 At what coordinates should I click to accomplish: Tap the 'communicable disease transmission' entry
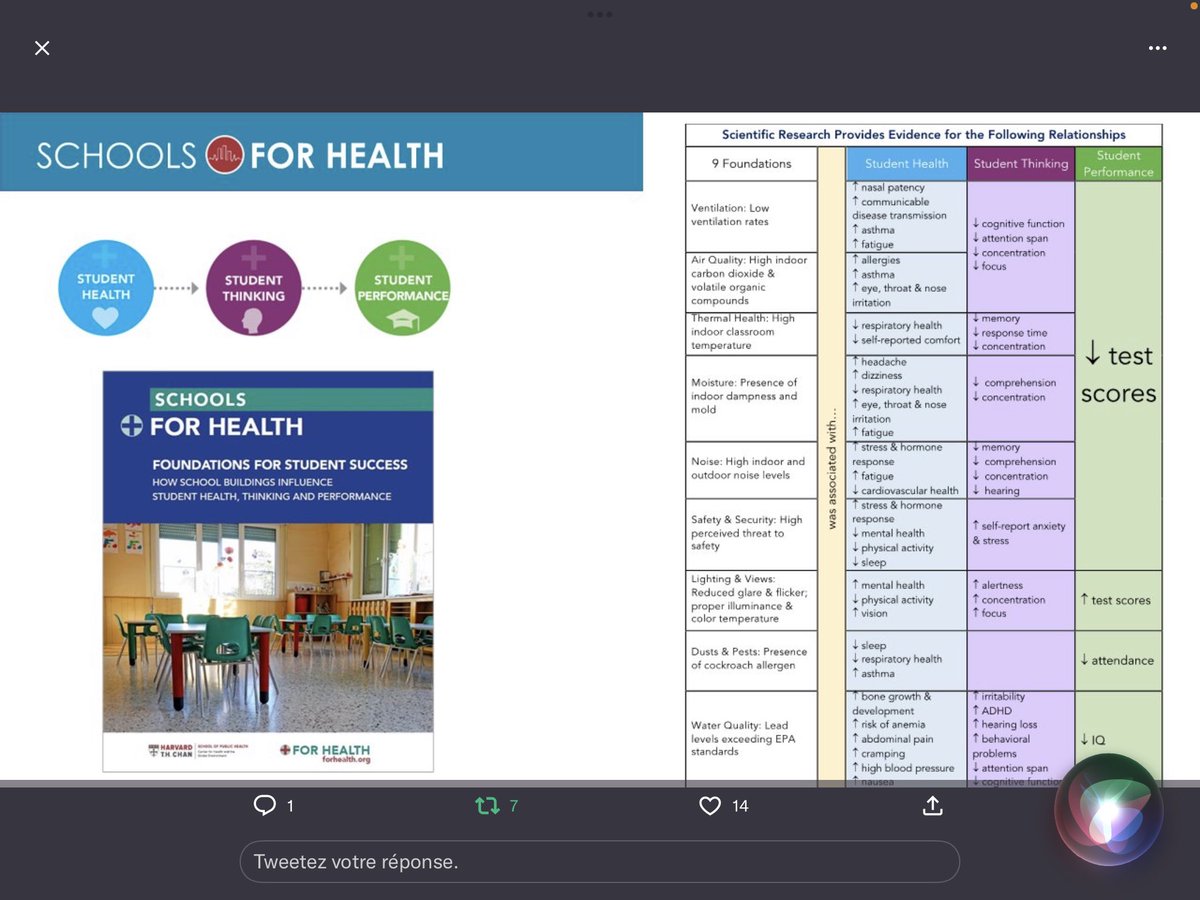[x=899, y=208]
